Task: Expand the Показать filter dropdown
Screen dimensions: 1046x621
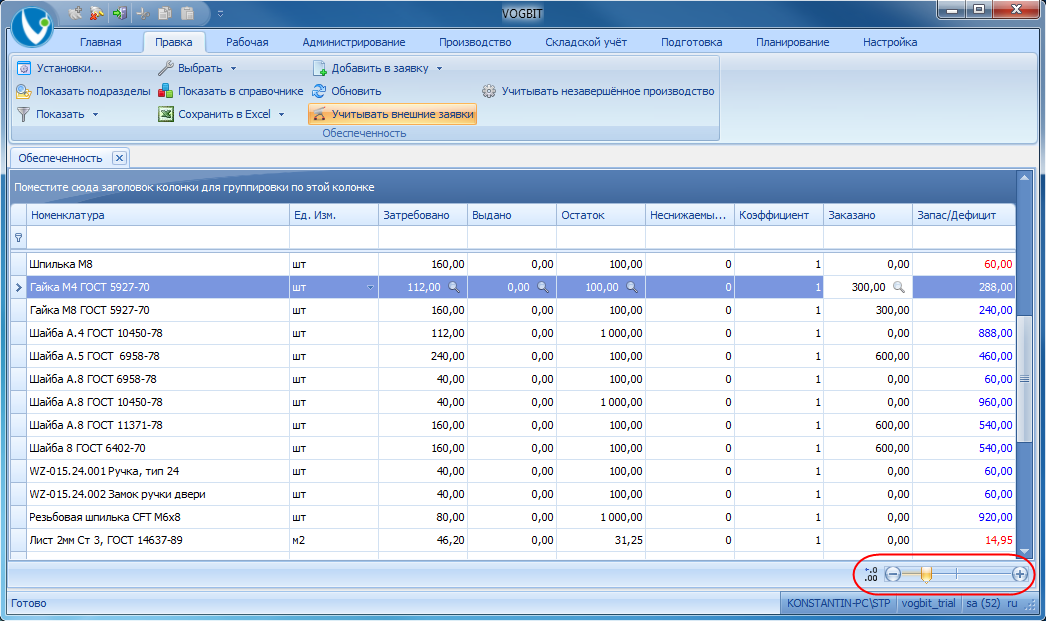Action: point(95,115)
